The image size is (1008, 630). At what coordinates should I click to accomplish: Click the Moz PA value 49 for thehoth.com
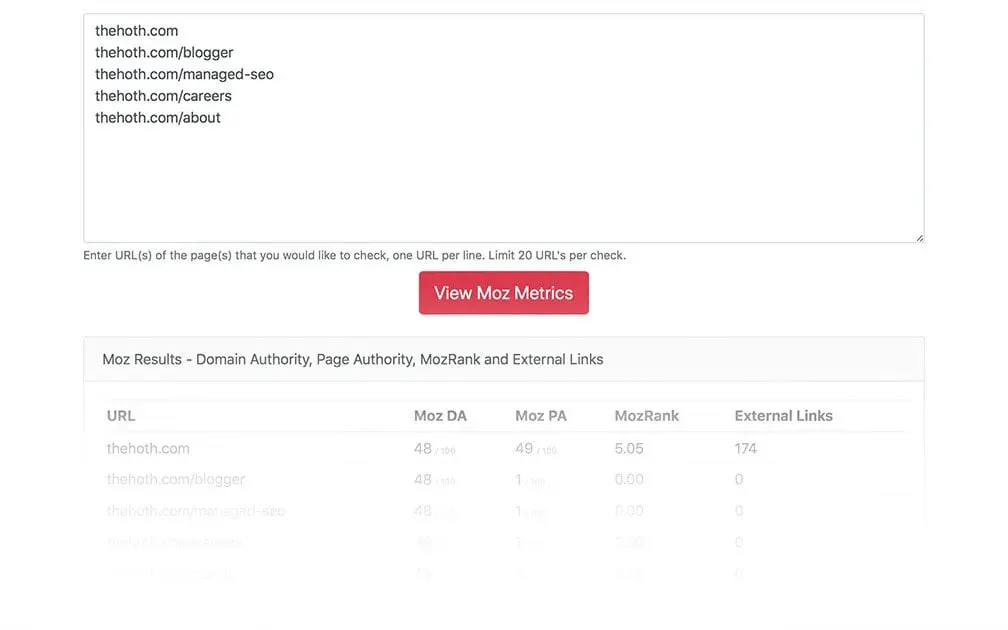tap(524, 449)
